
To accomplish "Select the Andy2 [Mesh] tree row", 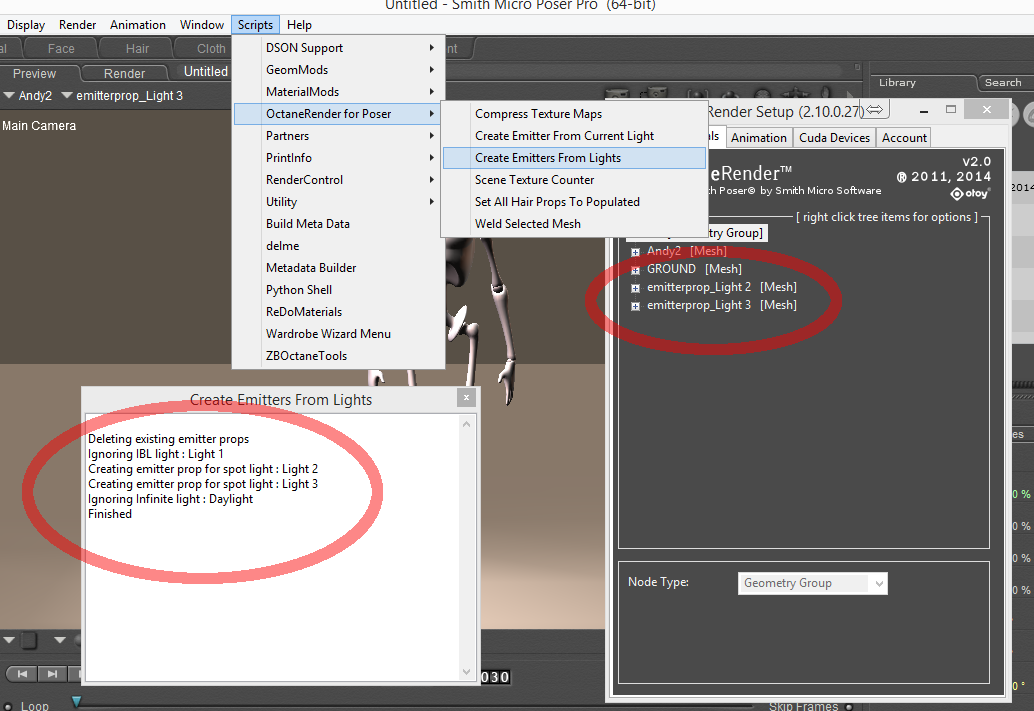I will pyautogui.click(x=686, y=251).
